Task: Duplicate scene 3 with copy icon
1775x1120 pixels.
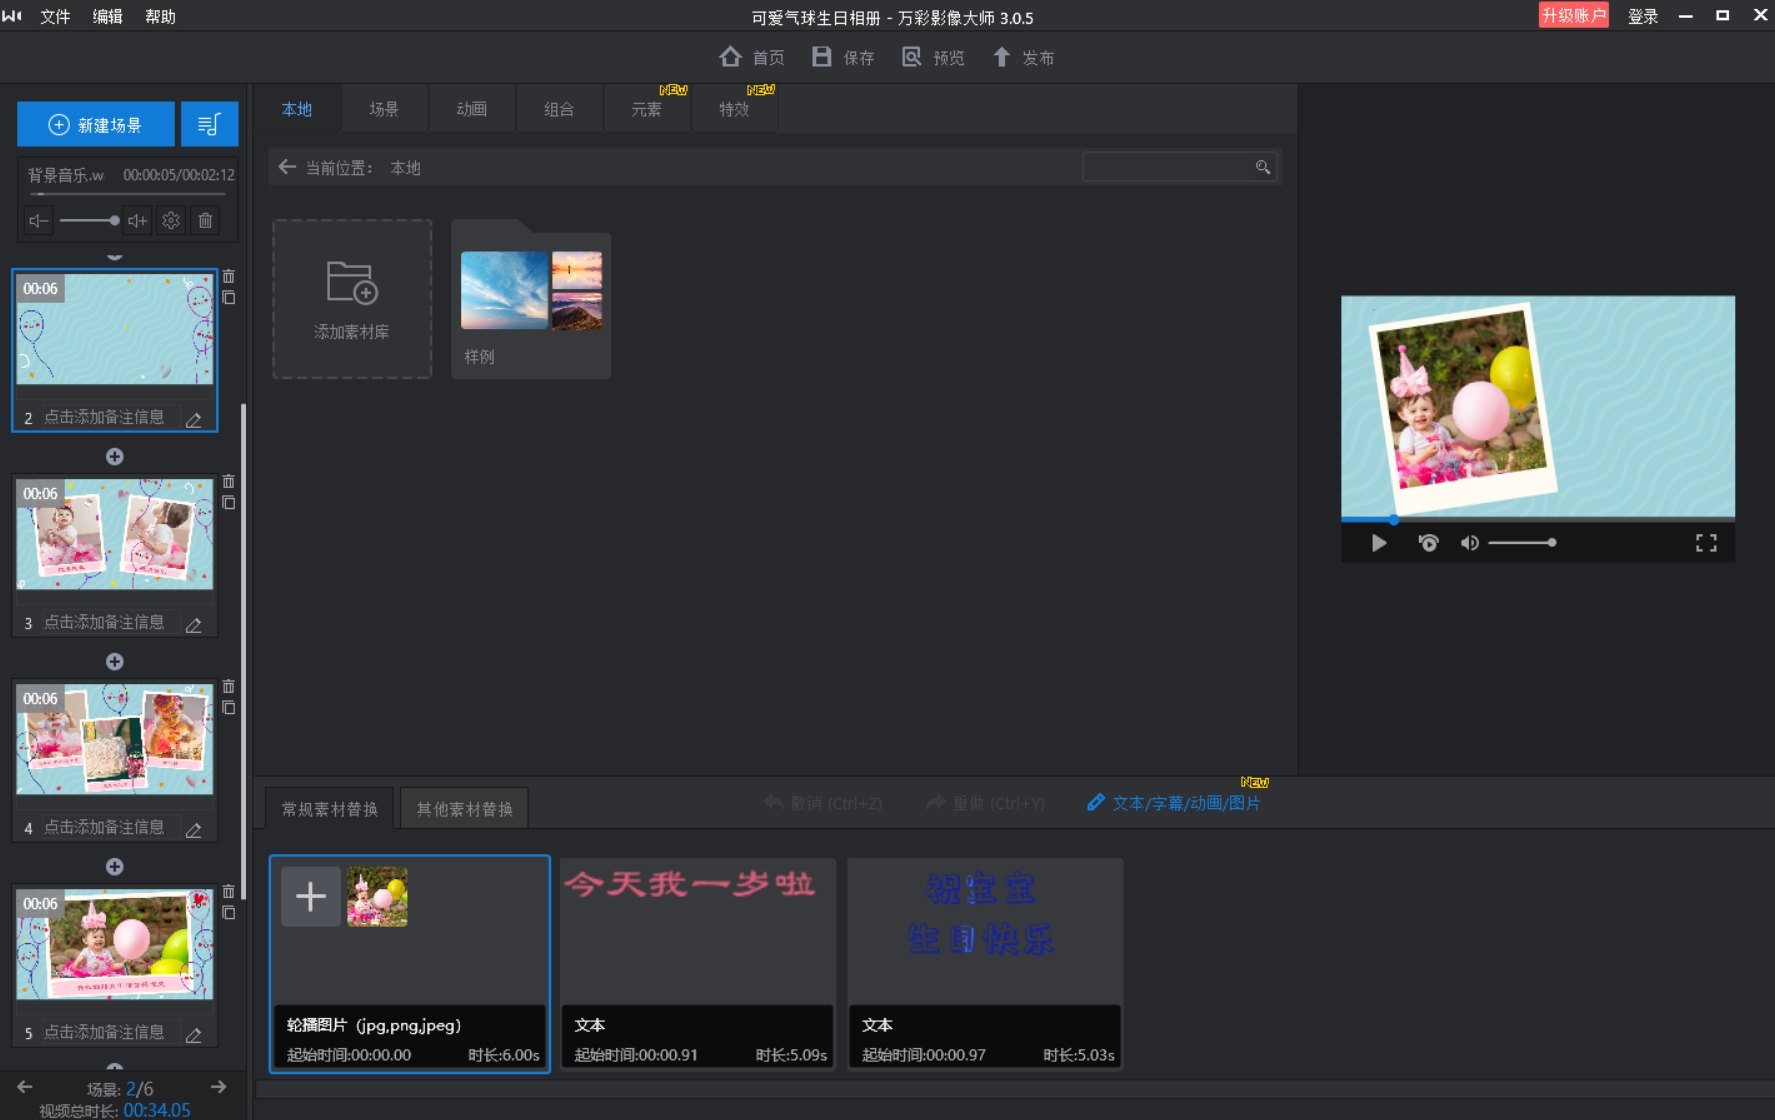Action: tap(229, 503)
